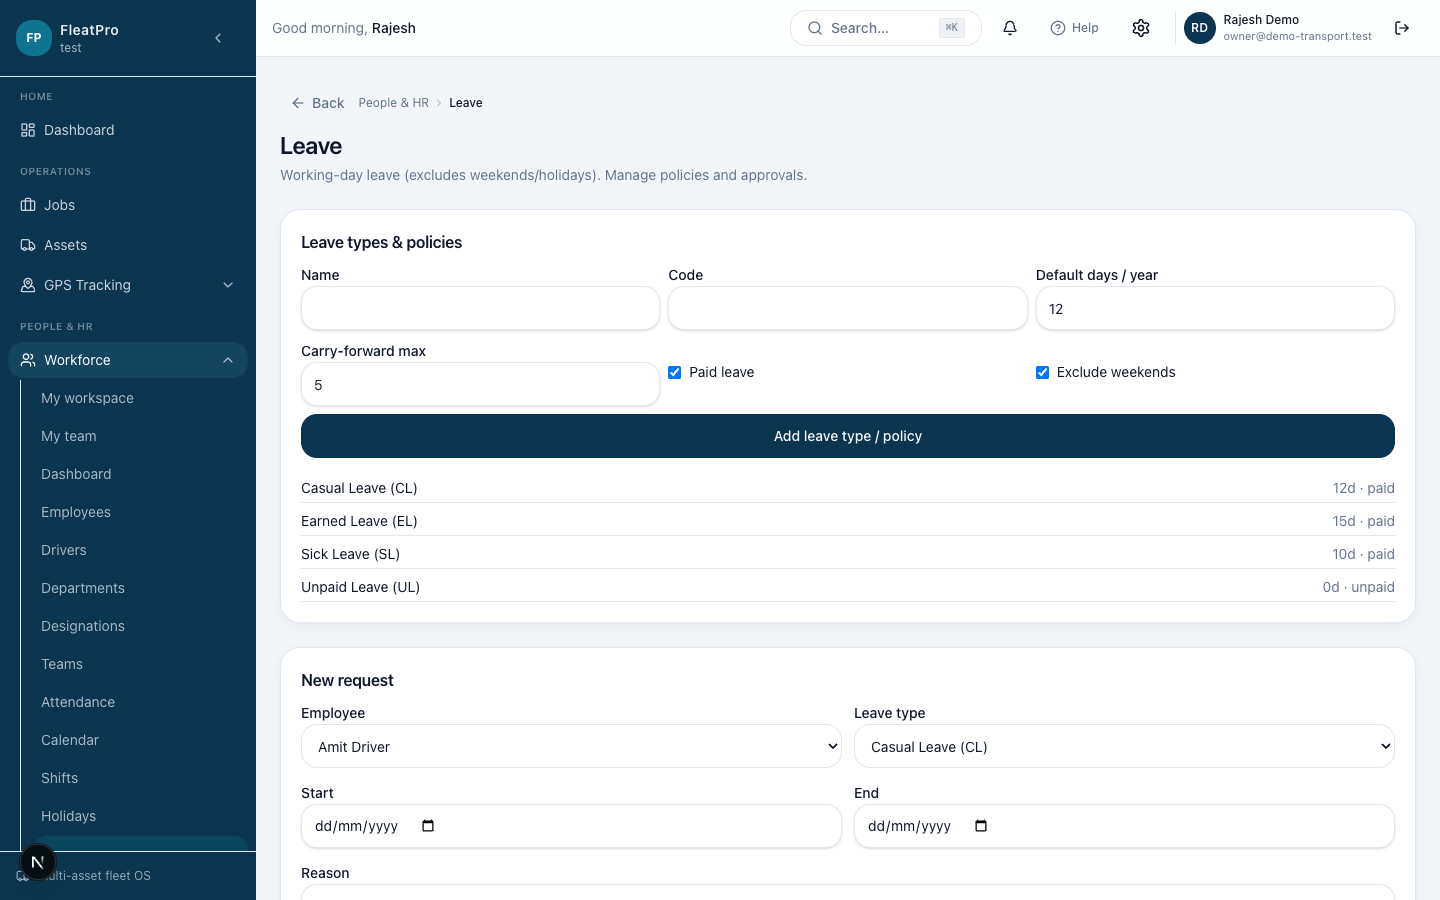
Task: Click the back arrow icon
Action: point(298,103)
